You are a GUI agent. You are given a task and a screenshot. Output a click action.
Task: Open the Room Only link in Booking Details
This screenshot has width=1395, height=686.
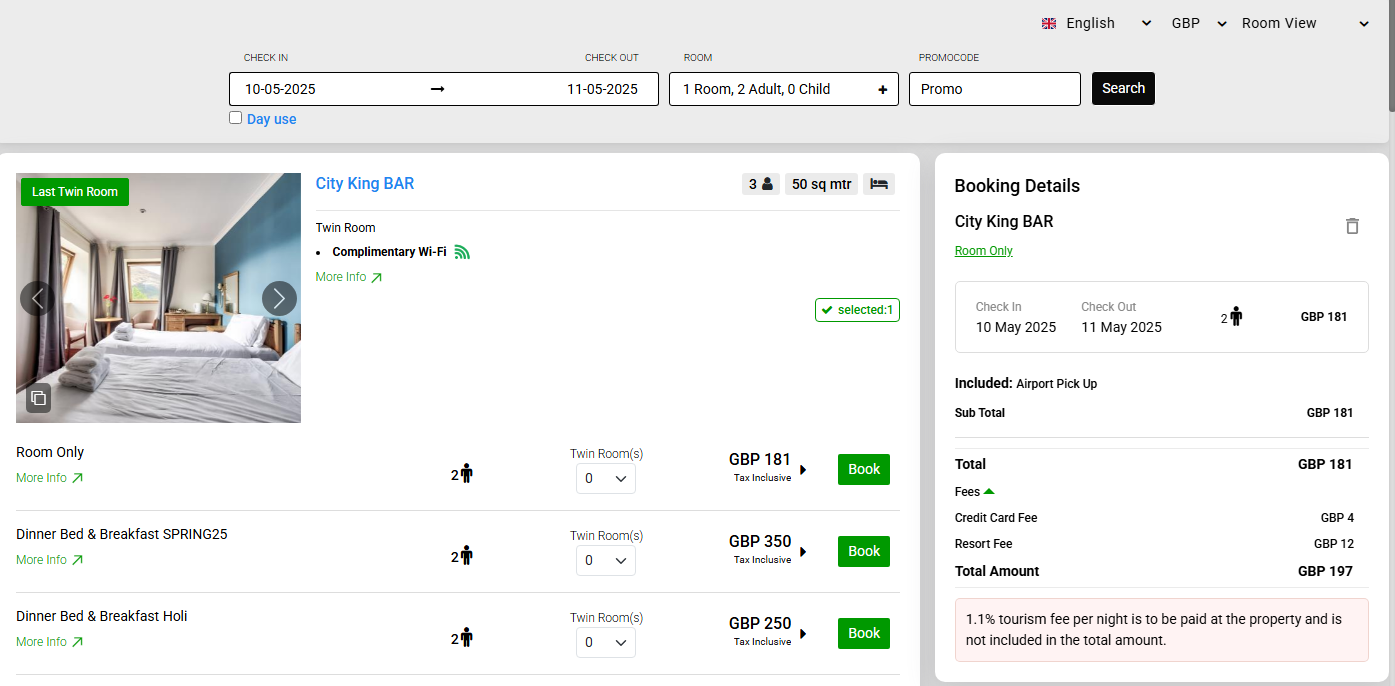click(983, 251)
